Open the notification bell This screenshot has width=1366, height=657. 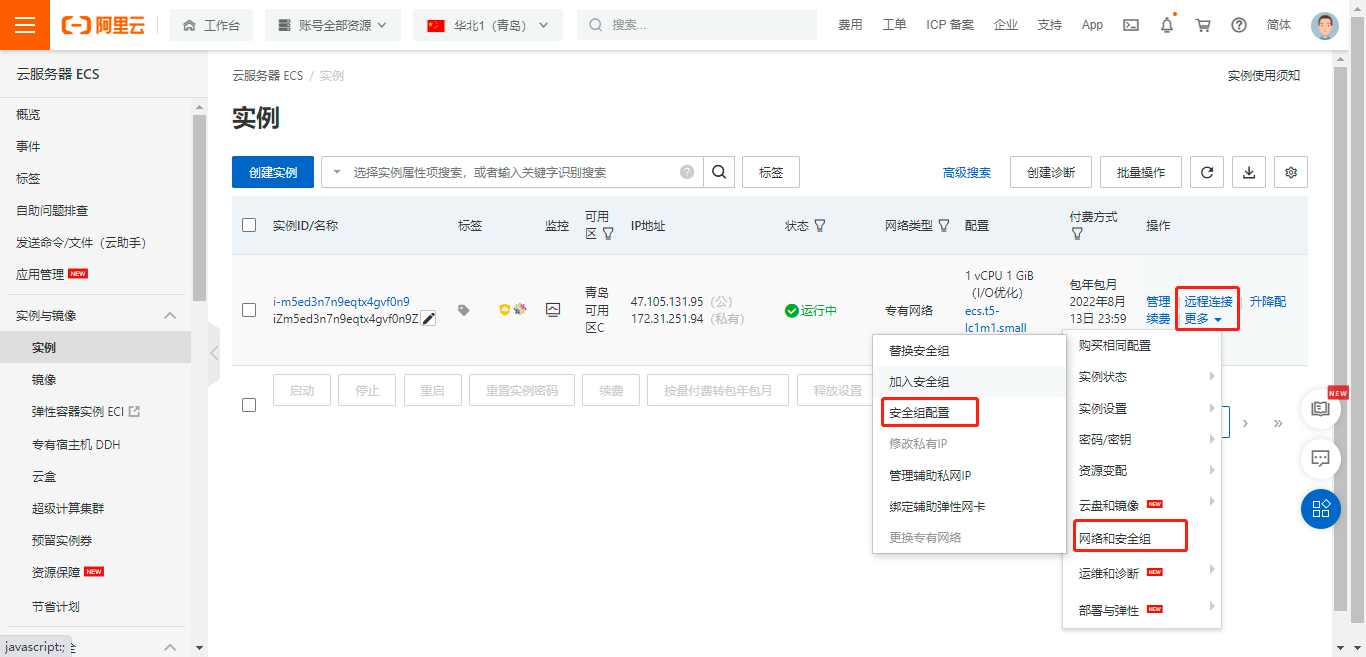coord(1167,25)
